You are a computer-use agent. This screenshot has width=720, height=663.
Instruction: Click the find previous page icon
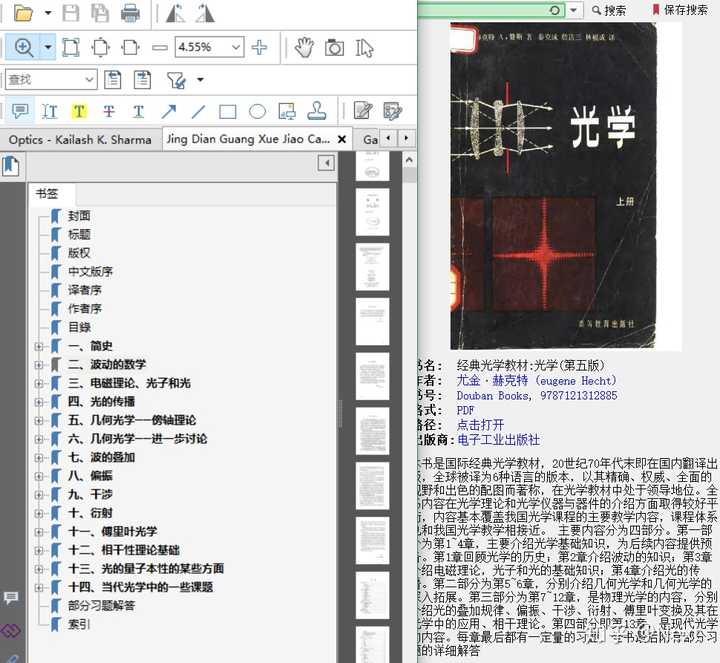click(x=113, y=80)
